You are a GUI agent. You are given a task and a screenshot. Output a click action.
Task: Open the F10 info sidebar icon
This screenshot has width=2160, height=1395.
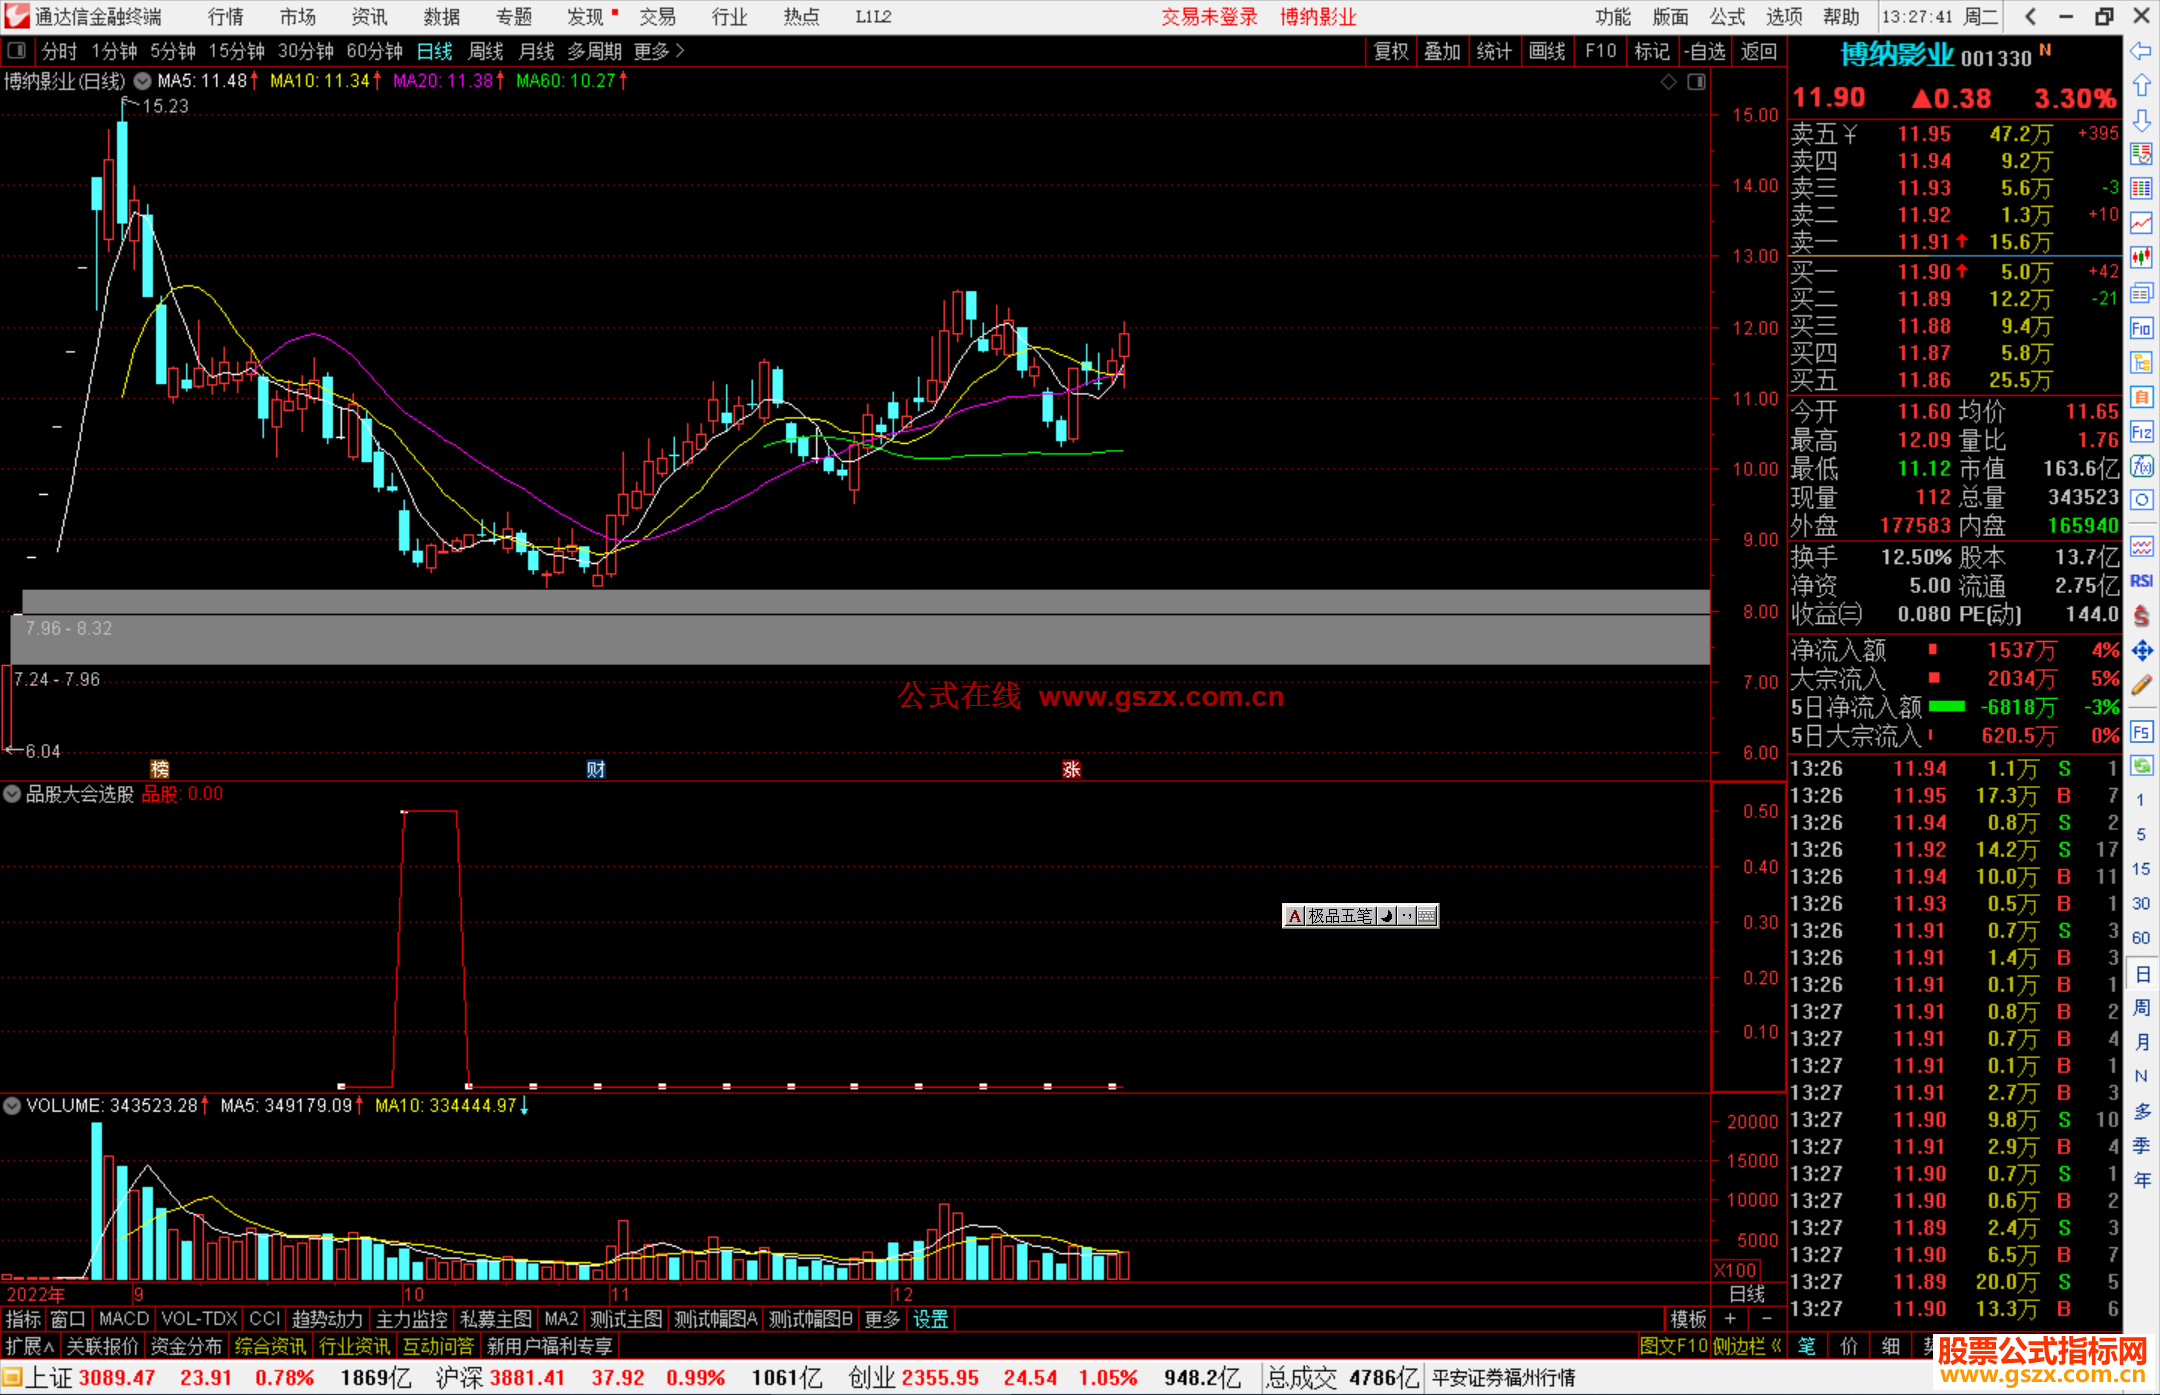[2141, 328]
